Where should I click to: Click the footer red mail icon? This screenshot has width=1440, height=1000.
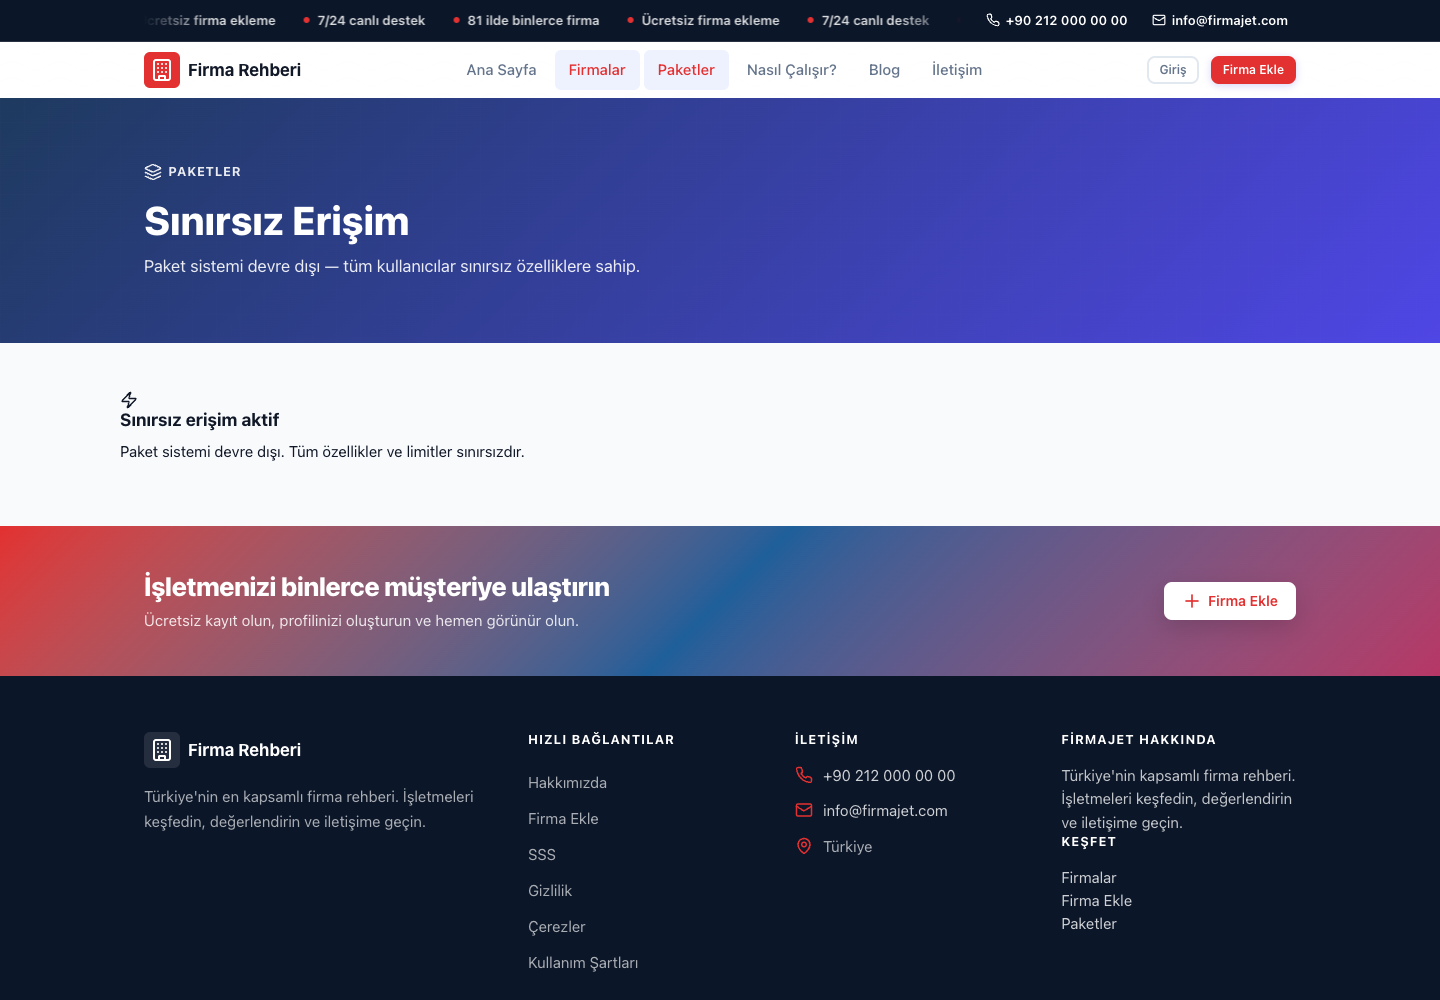804,810
